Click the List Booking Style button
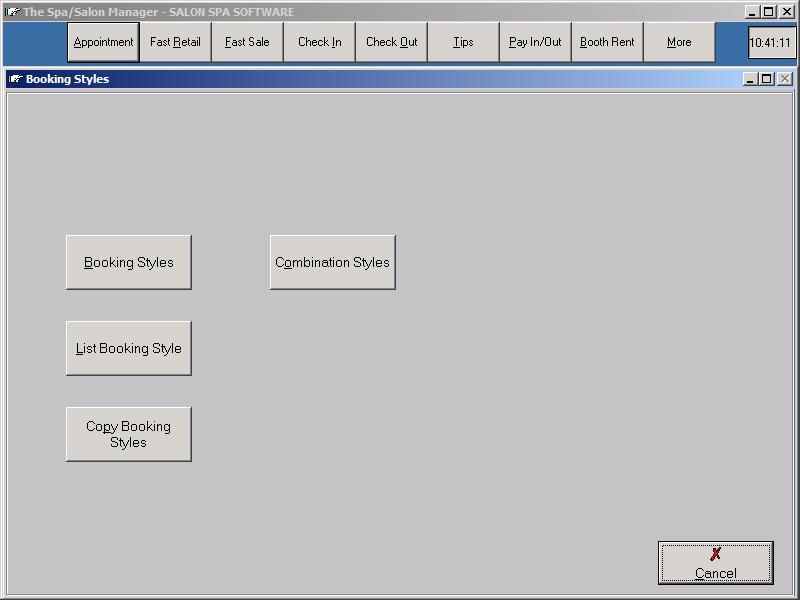Viewport: 800px width, 600px height. click(x=128, y=348)
